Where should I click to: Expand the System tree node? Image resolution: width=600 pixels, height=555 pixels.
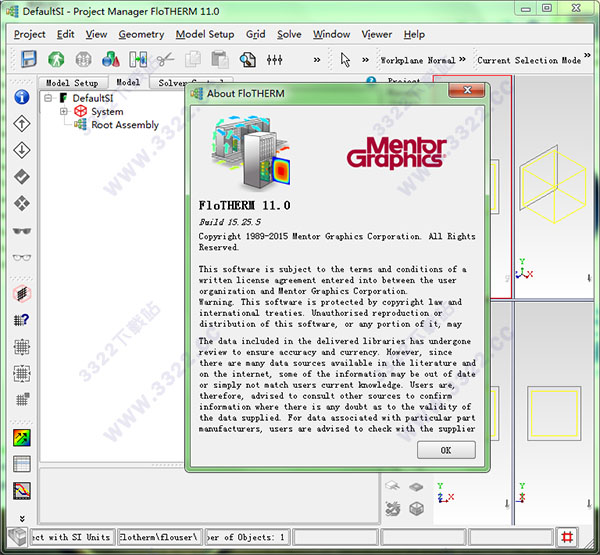tap(64, 111)
